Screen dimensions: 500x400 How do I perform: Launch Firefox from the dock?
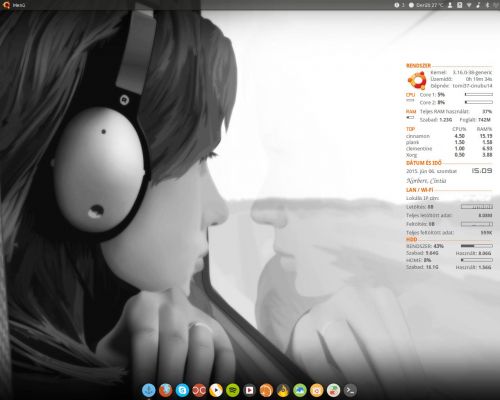(166, 390)
